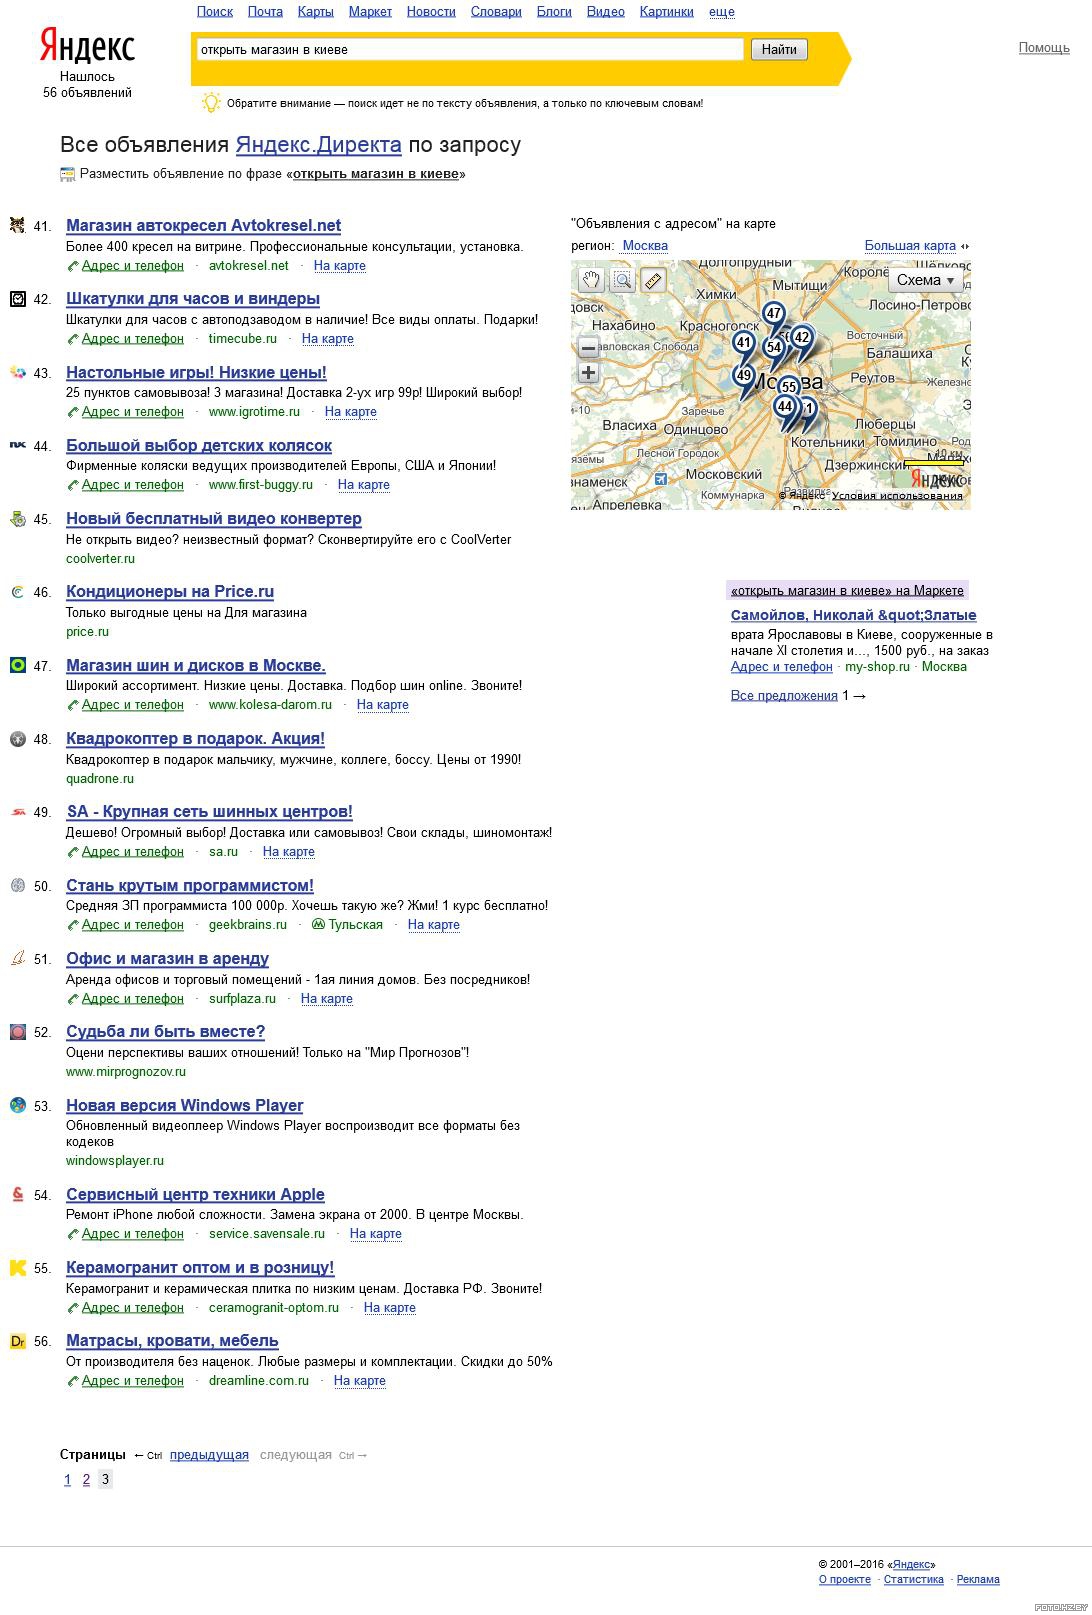Click the Dr favicon beside ad 56 Матрасы
Viewport: 1092px width, 1615px height.
[x=18, y=1341]
